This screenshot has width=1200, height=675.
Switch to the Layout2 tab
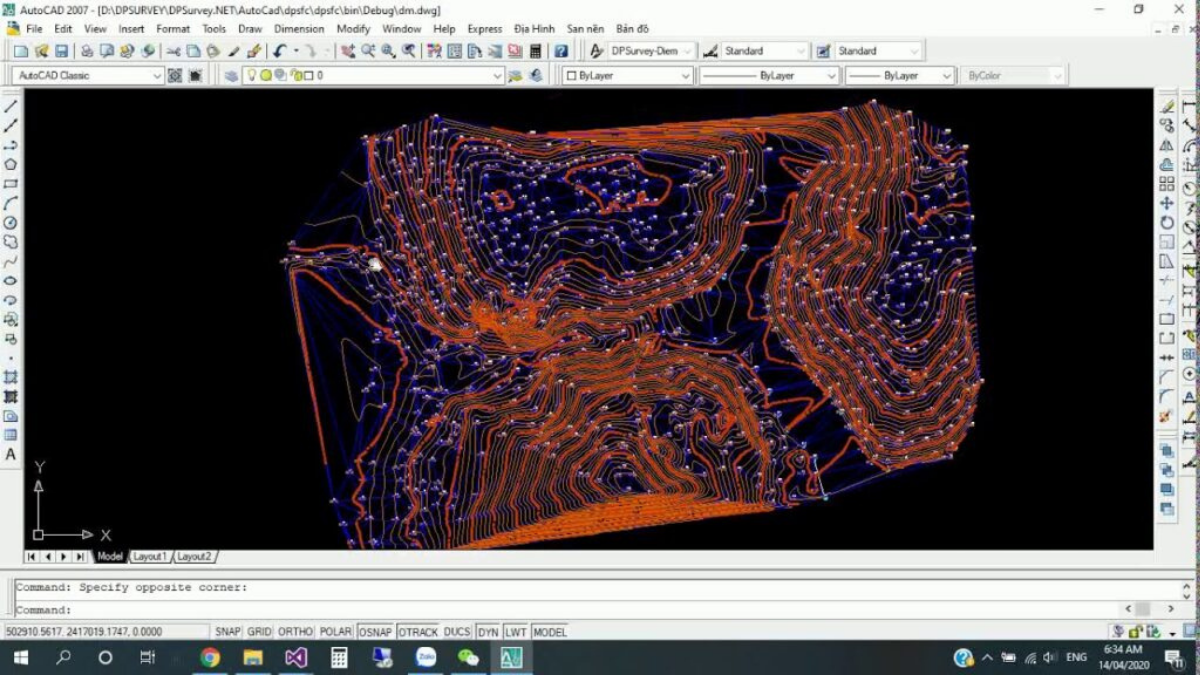coord(194,556)
